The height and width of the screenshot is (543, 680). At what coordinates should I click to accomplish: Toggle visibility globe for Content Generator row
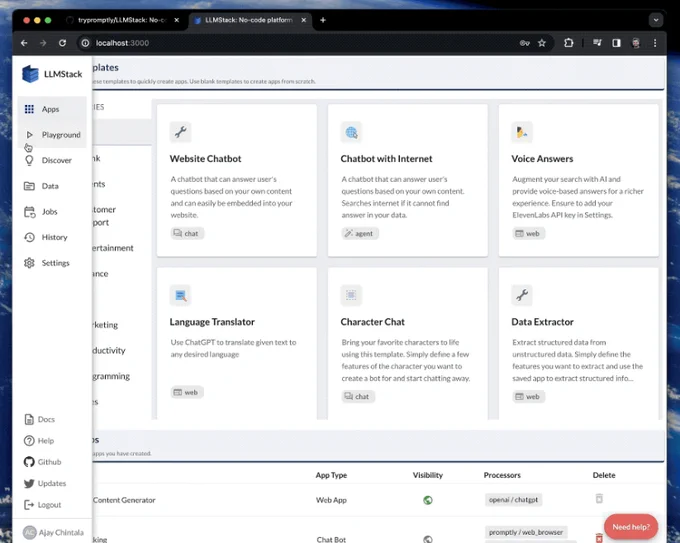click(x=428, y=500)
